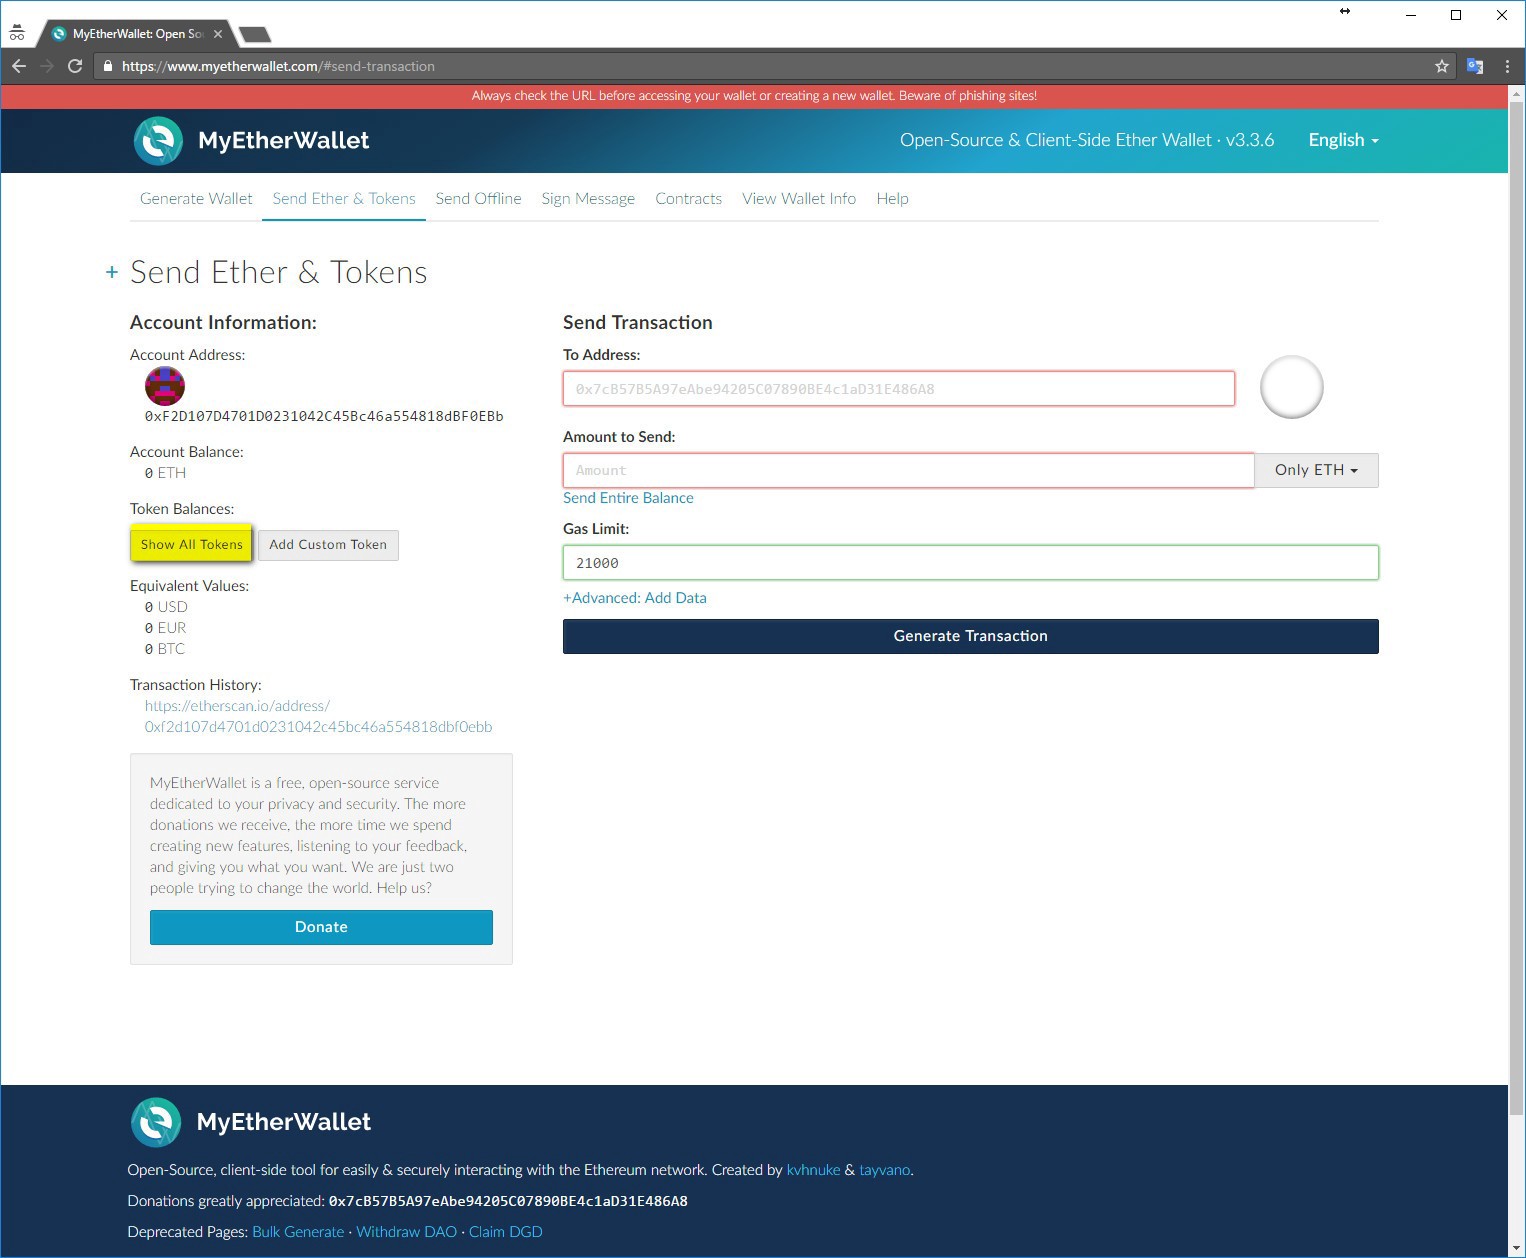Viewport: 1526px width, 1258px height.
Task: Switch to the Send Offline tab
Action: tap(478, 199)
